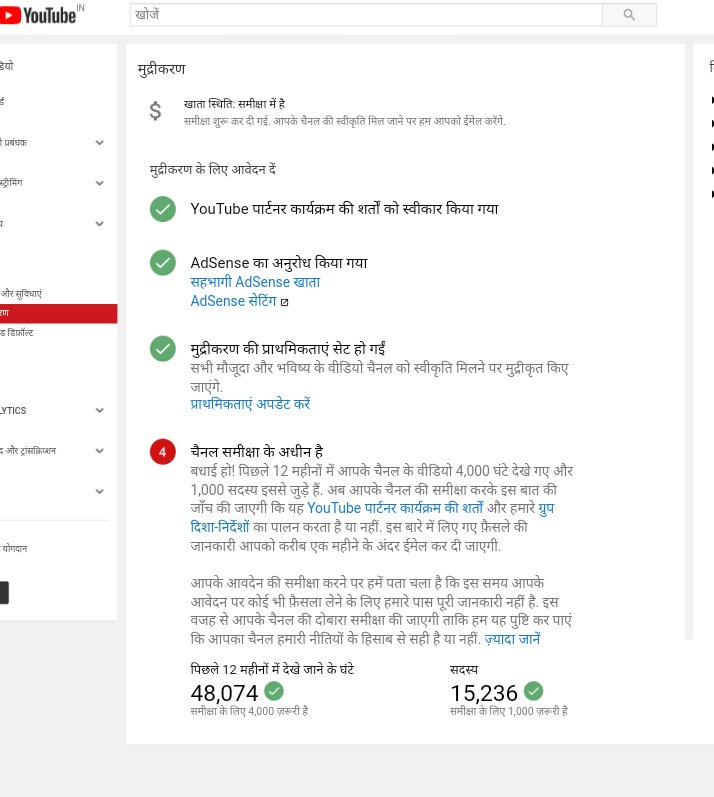This screenshot has height=797, width=714.
Task: Click green checkmark beside AdSense का अनुरोध
Action: (163, 263)
